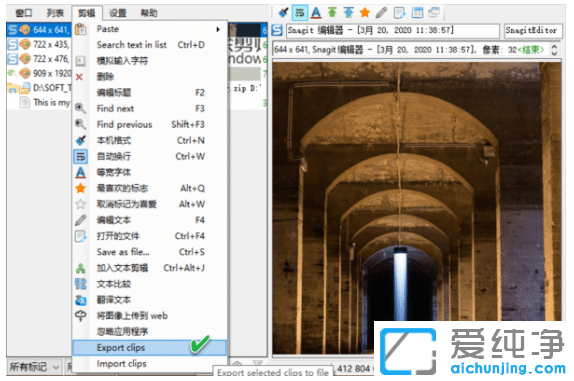This screenshot has height=381, width=574.
Task: Select the 722 x 476 clip row
Action: [x=39, y=59]
